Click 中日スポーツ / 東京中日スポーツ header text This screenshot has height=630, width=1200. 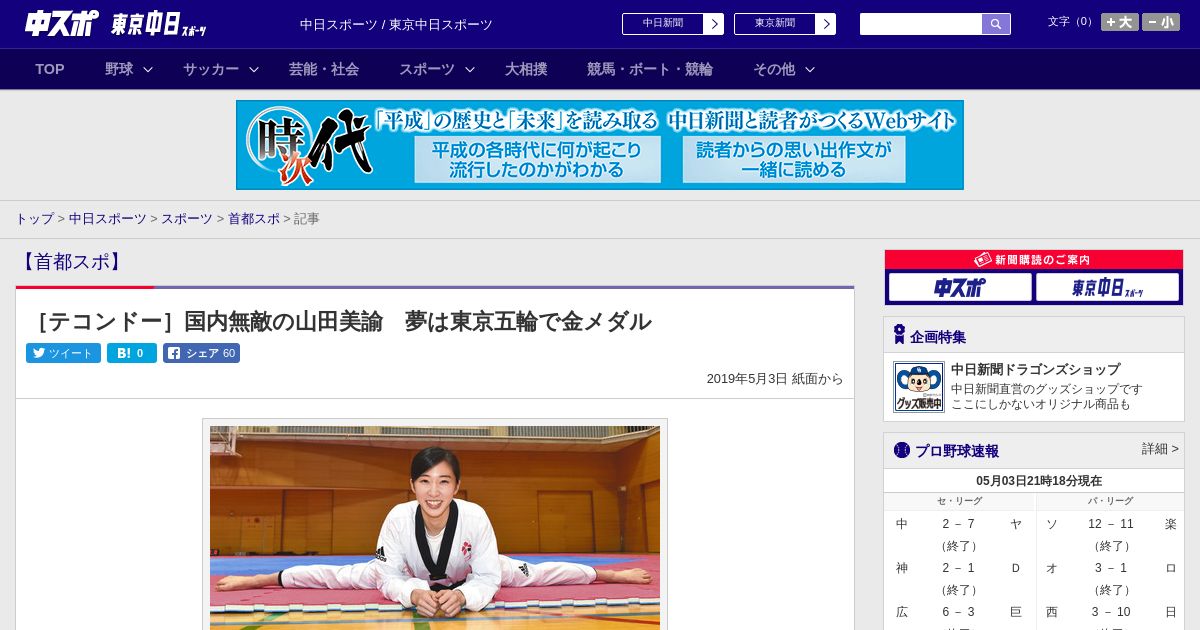tap(396, 24)
